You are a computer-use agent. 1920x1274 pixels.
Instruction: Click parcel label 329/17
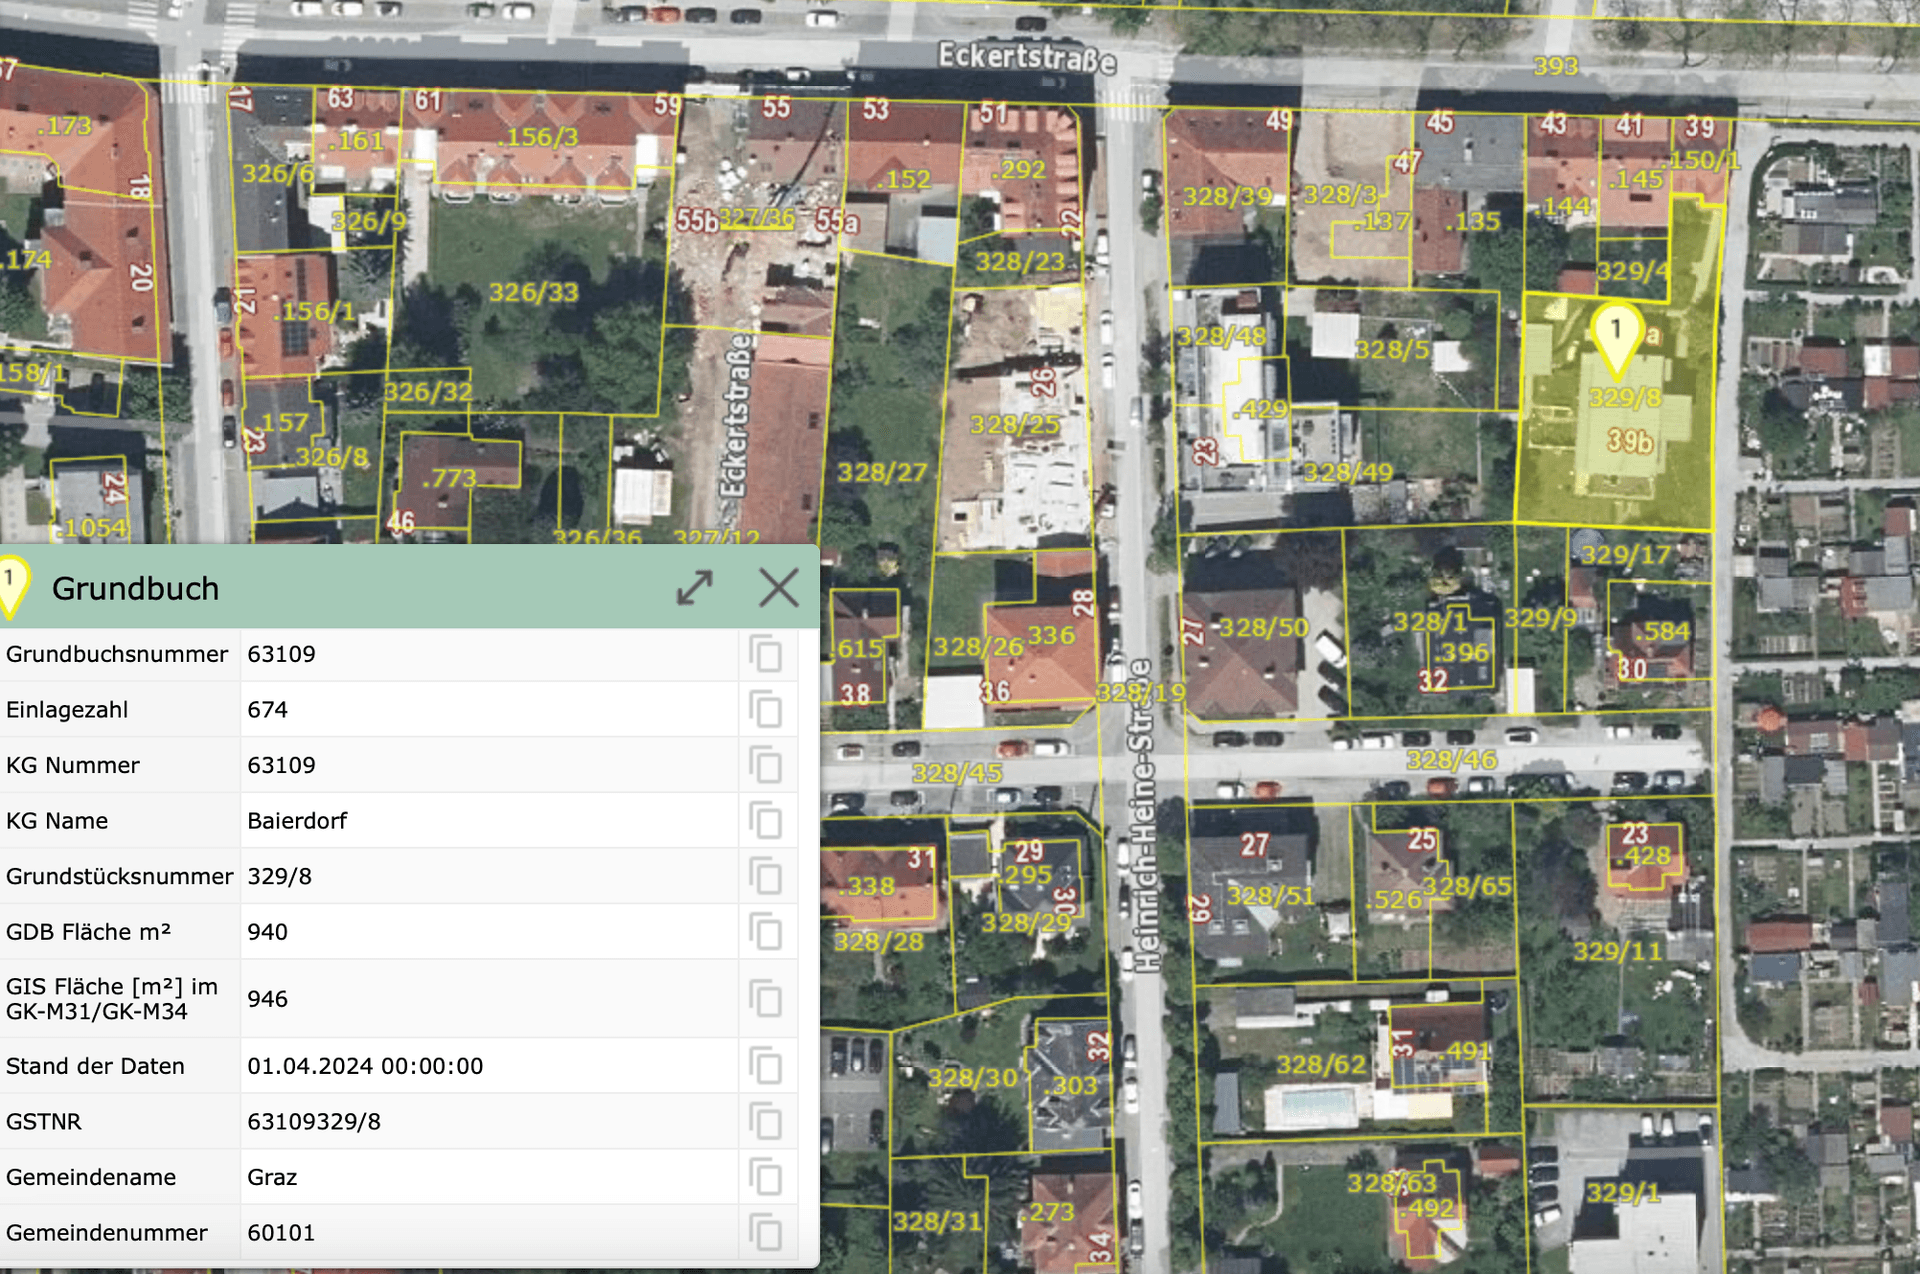(1626, 554)
